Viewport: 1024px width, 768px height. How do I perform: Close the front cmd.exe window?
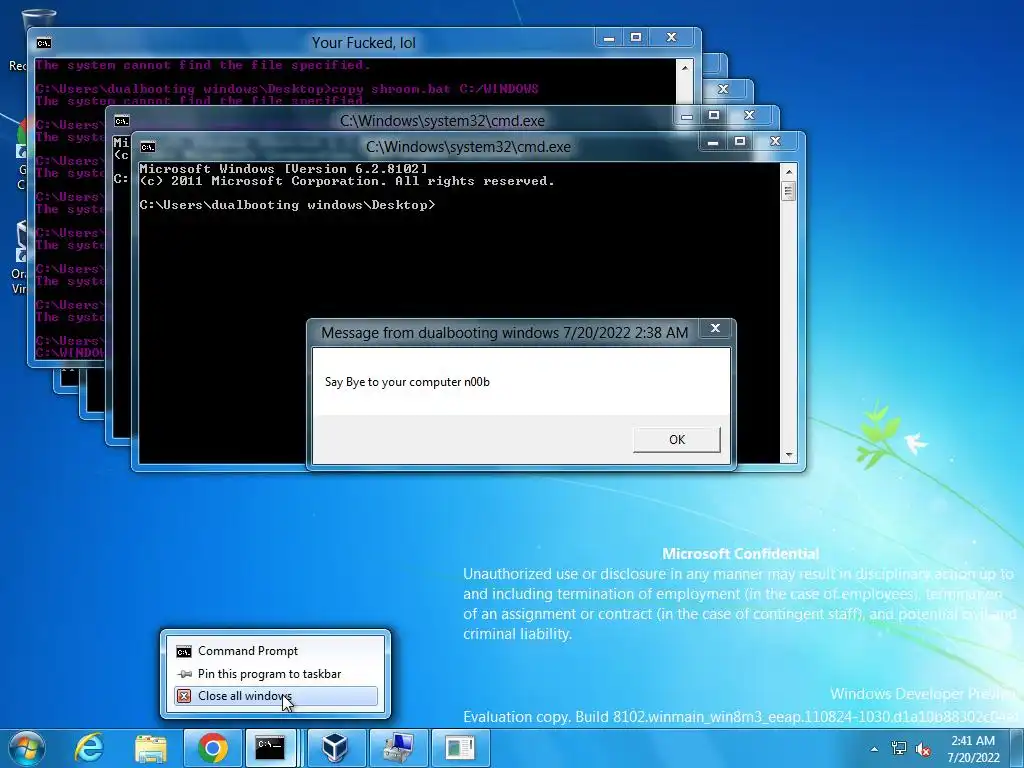coord(775,142)
